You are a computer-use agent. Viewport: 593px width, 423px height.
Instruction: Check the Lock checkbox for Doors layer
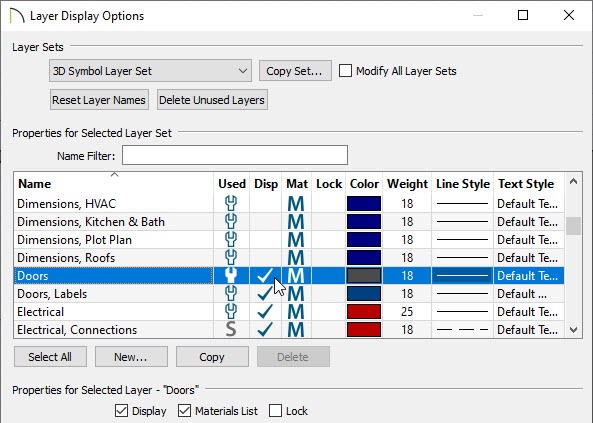tap(275, 411)
